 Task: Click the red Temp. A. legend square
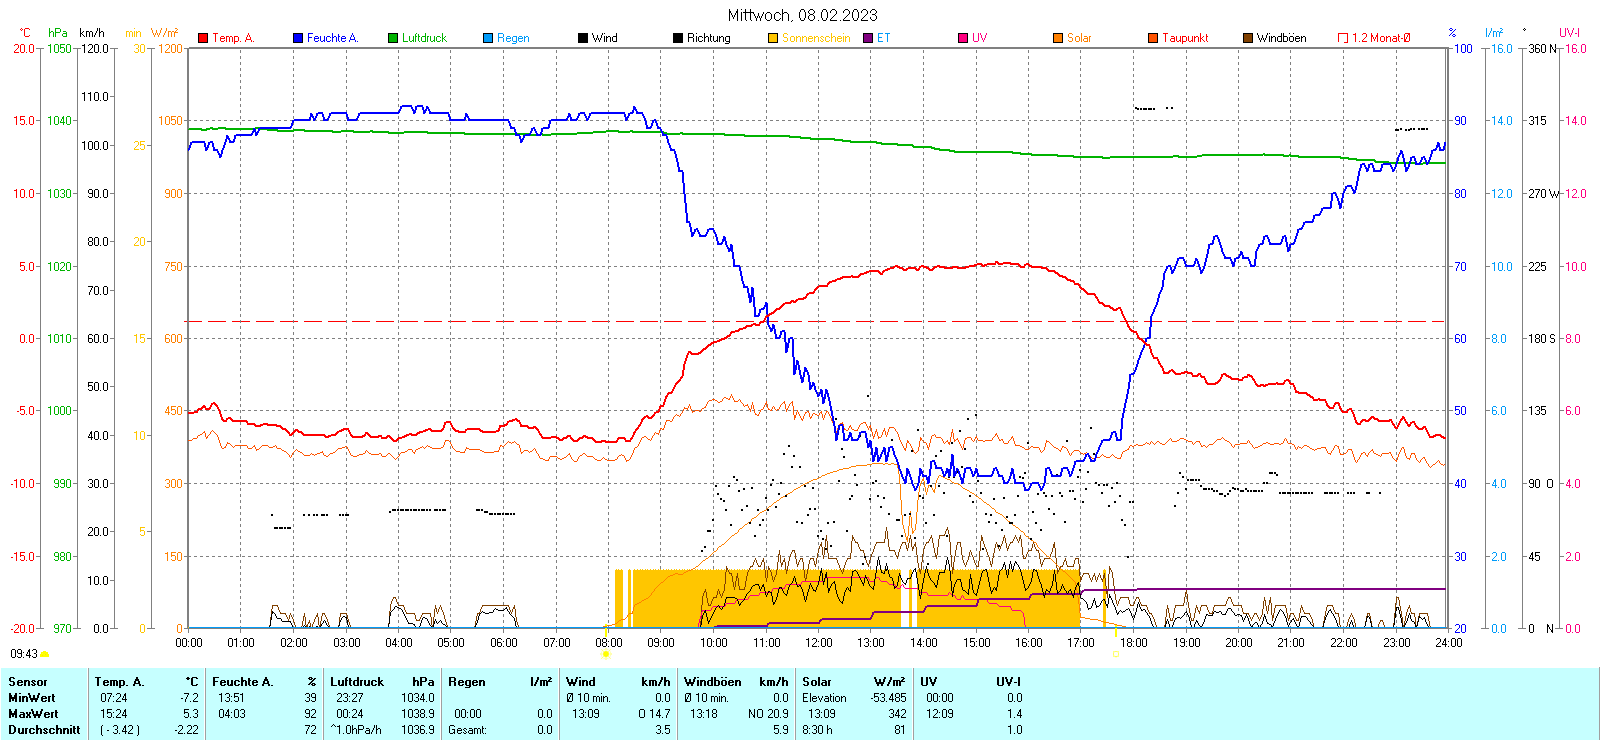(x=203, y=38)
